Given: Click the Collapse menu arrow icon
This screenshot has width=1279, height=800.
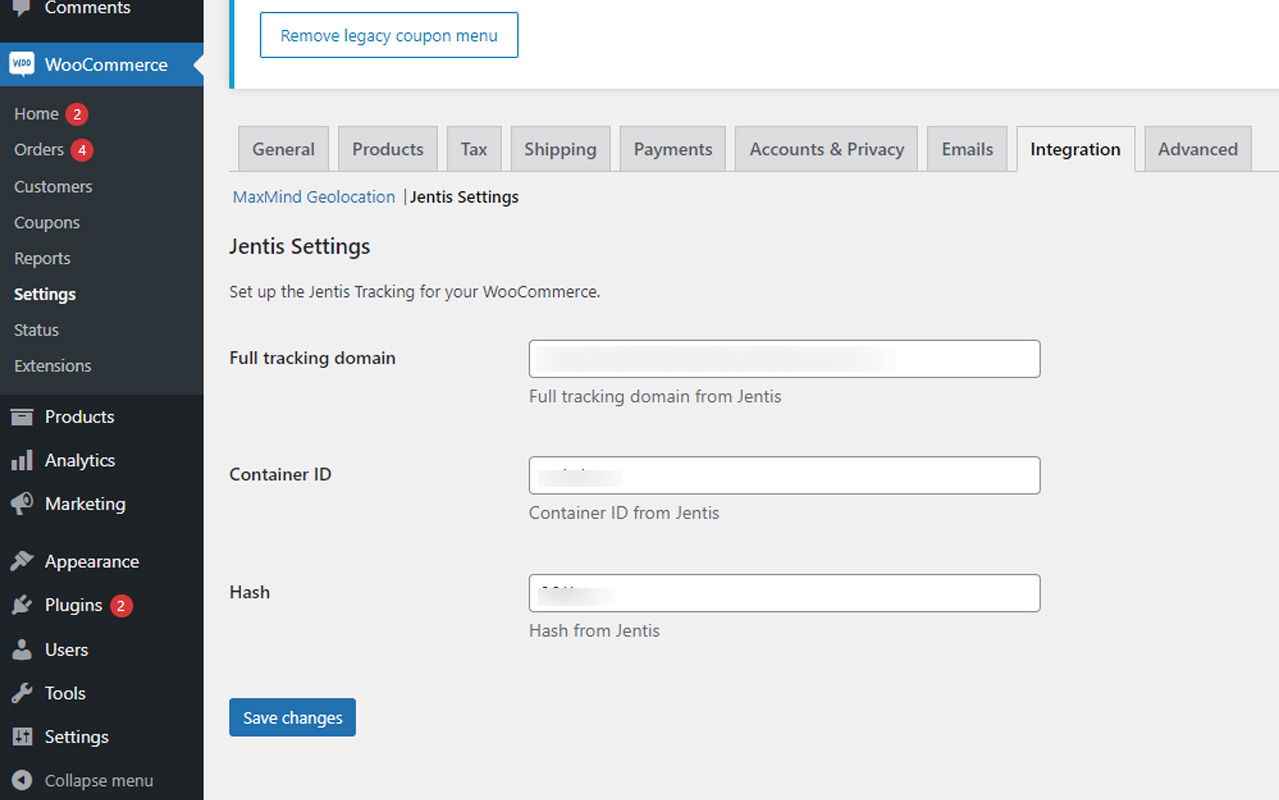Looking at the screenshot, I should click(x=22, y=780).
